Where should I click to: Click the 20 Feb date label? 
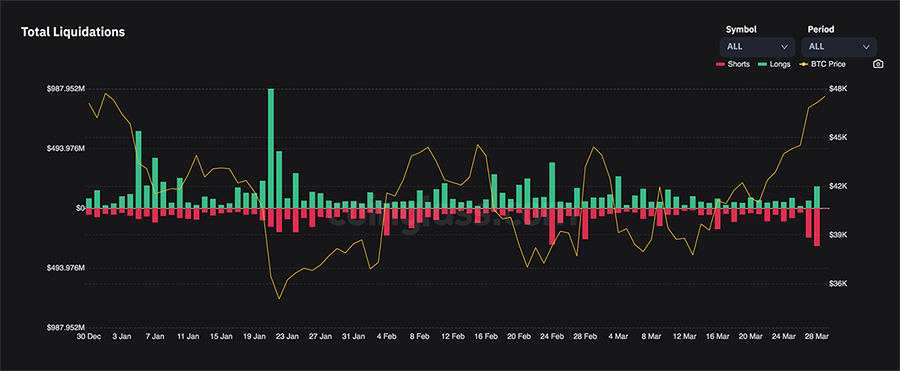(519, 337)
